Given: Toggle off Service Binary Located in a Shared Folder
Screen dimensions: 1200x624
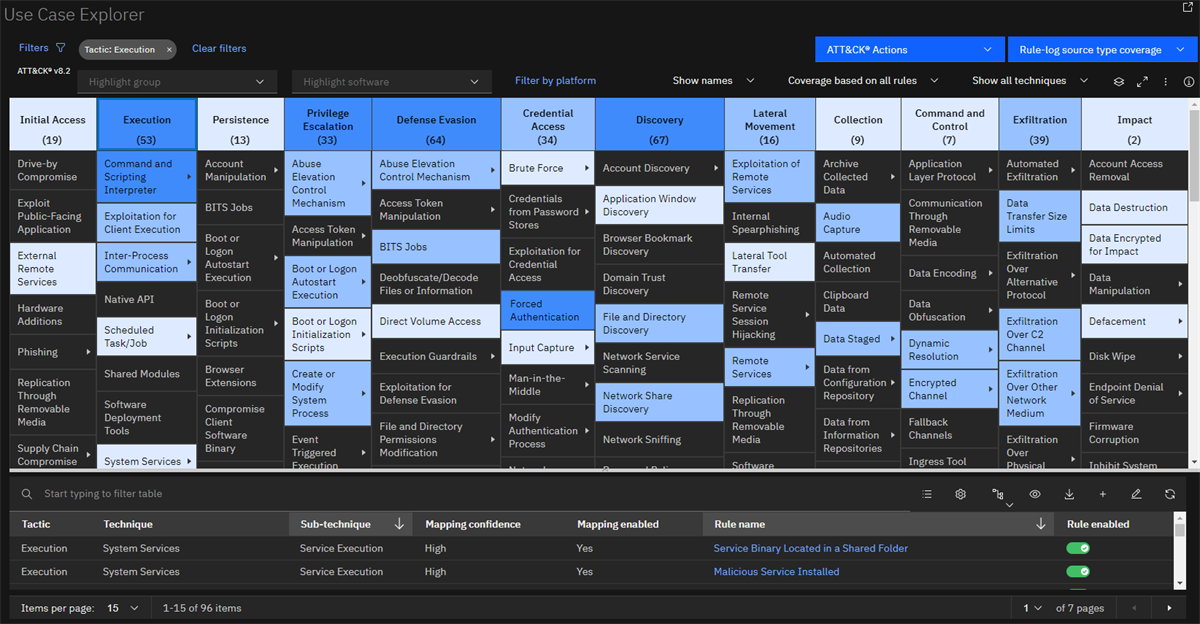Looking at the screenshot, I should [1078, 548].
